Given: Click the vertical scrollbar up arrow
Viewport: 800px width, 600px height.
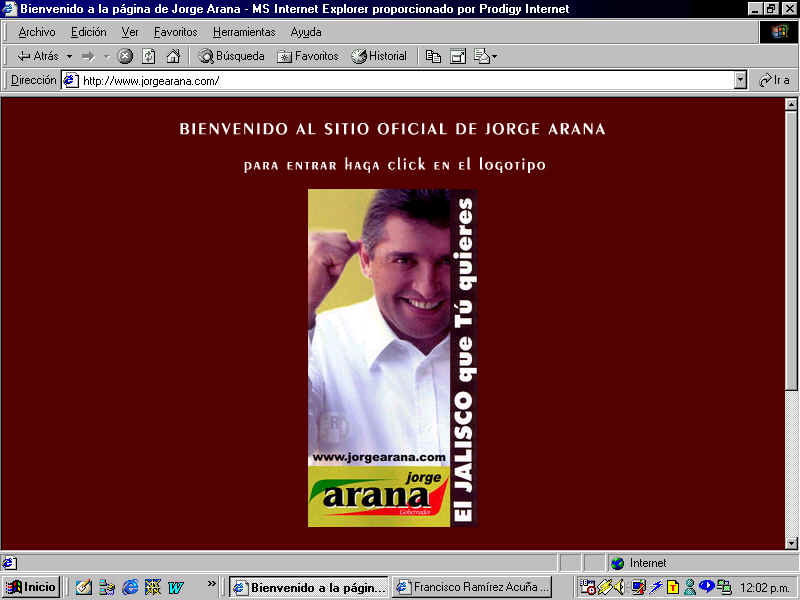Looking at the screenshot, I should click(791, 104).
